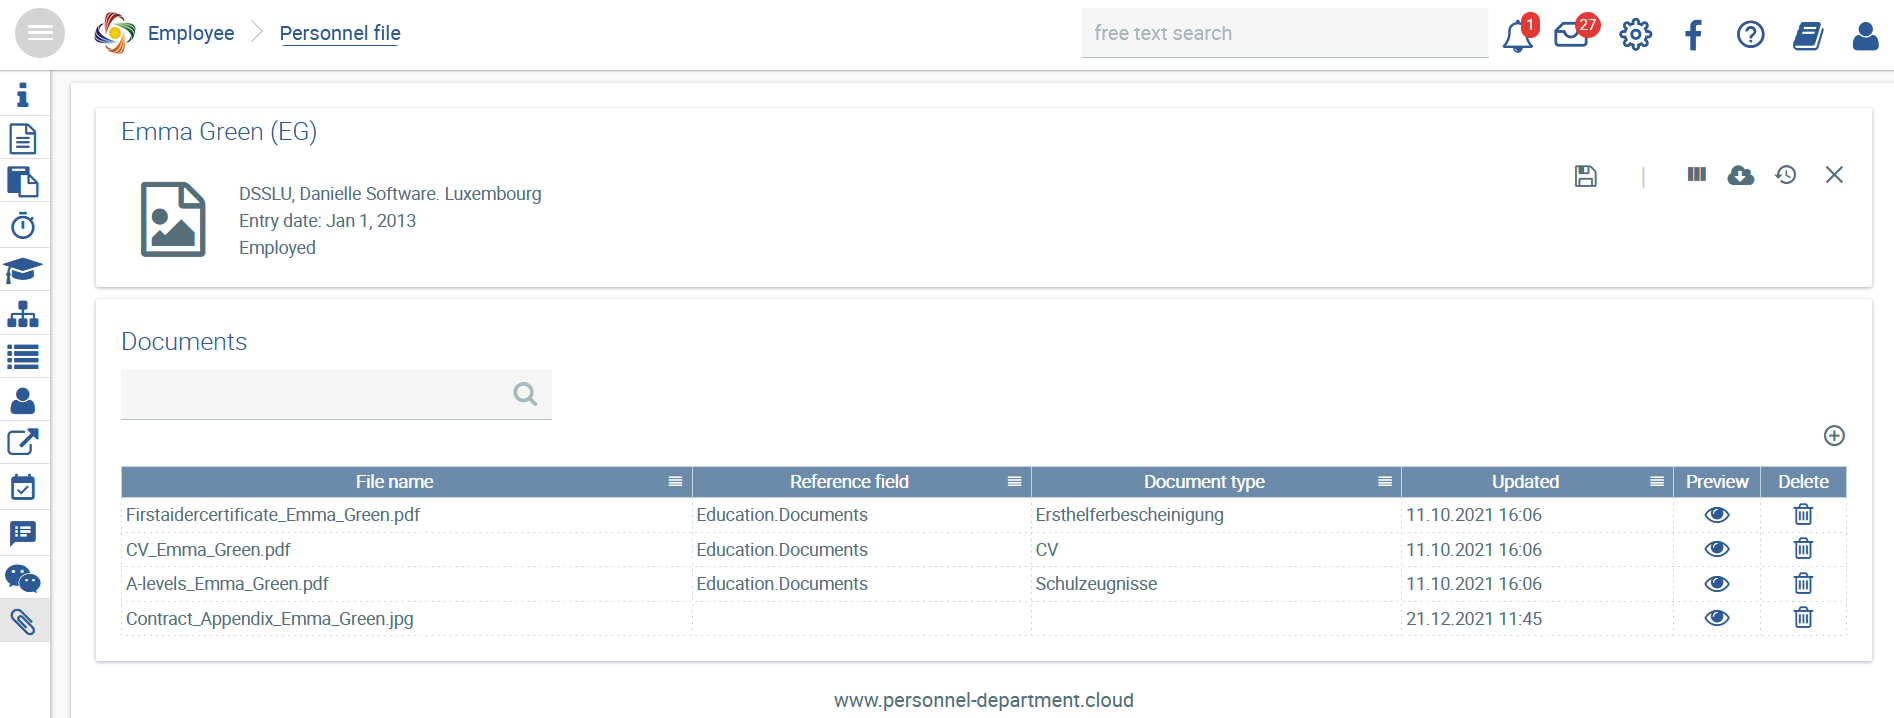Viewport: 1894px width, 718px height.
Task: Open the hamburger main menu
Action: [40, 33]
